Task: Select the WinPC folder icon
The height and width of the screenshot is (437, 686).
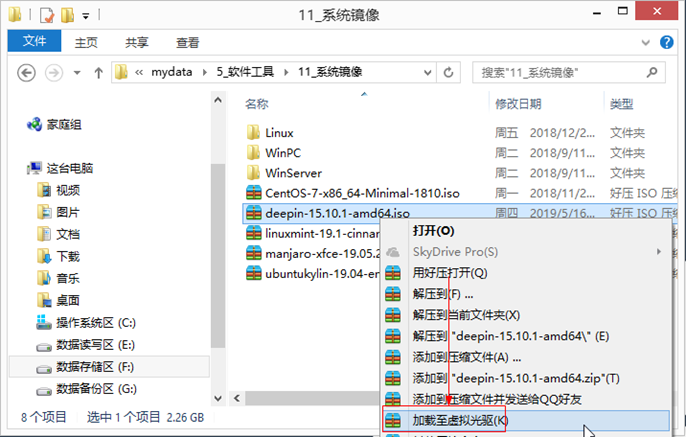Action: (x=254, y=152)
